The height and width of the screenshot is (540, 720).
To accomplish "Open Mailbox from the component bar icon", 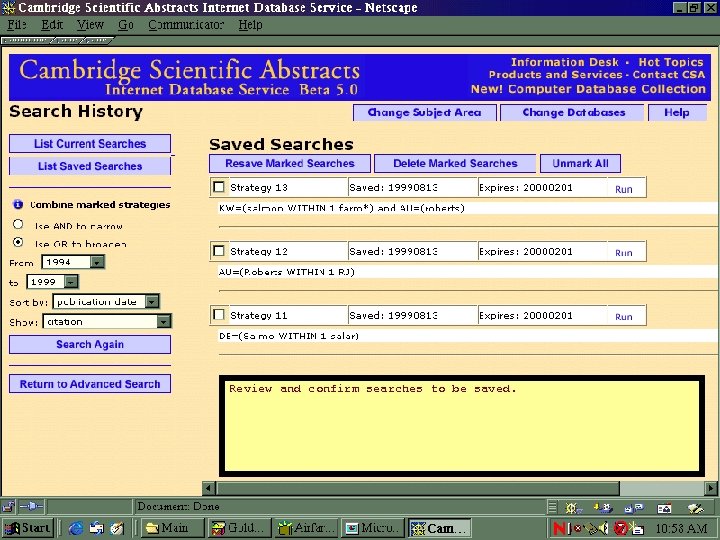I will [x=603, y=508].
